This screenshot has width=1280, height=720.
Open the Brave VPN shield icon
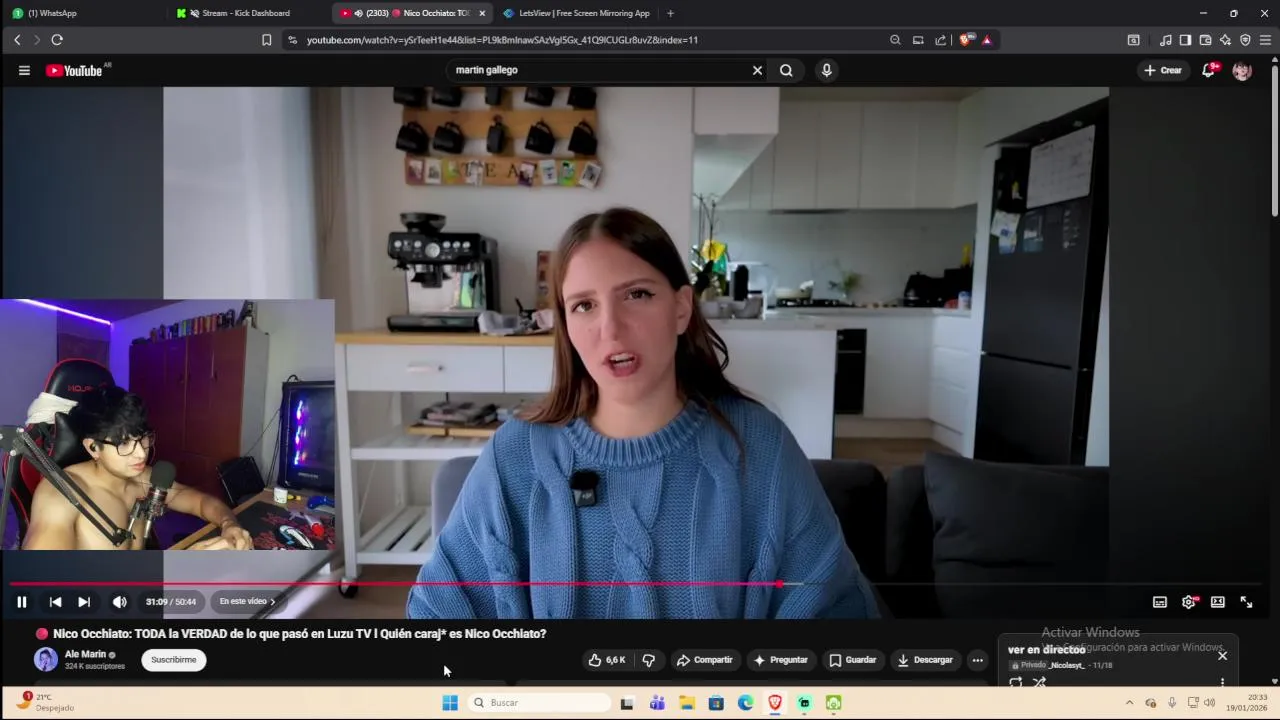[x=1245, y=40]
